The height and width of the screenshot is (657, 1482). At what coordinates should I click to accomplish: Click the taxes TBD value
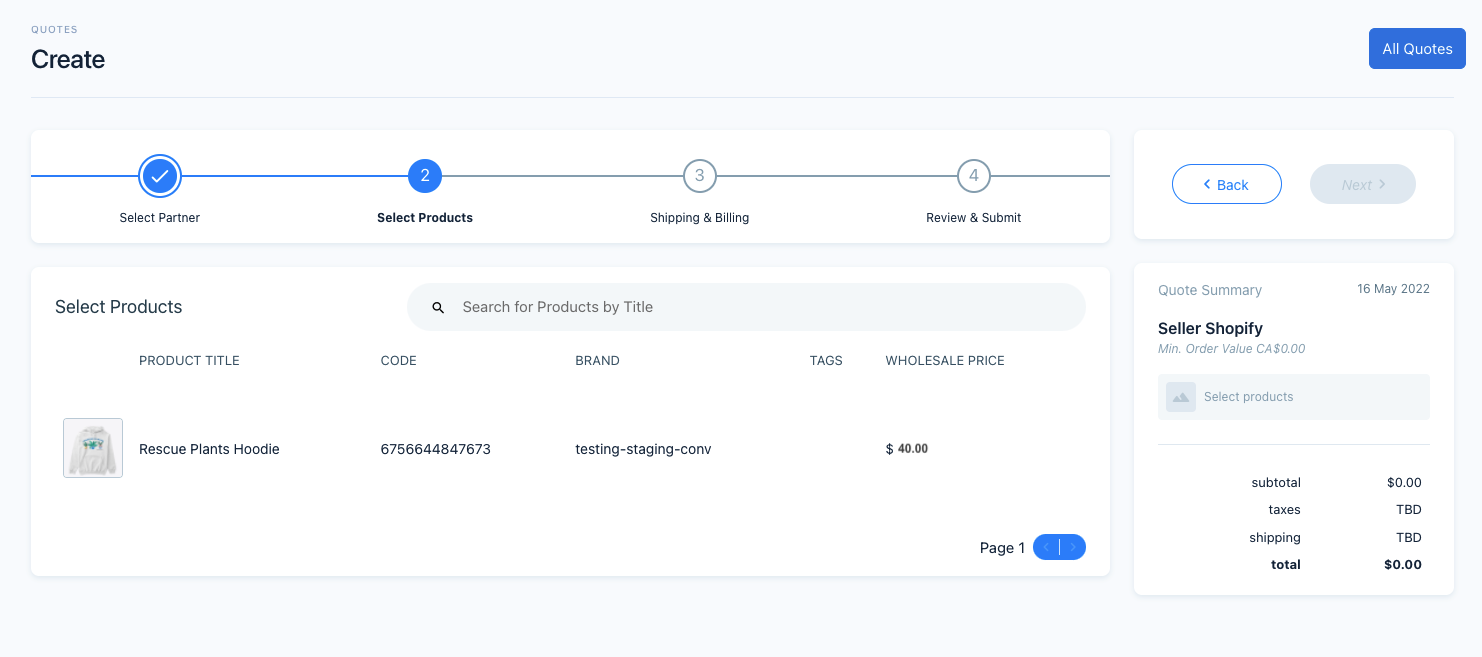(x=1409, y=510)
